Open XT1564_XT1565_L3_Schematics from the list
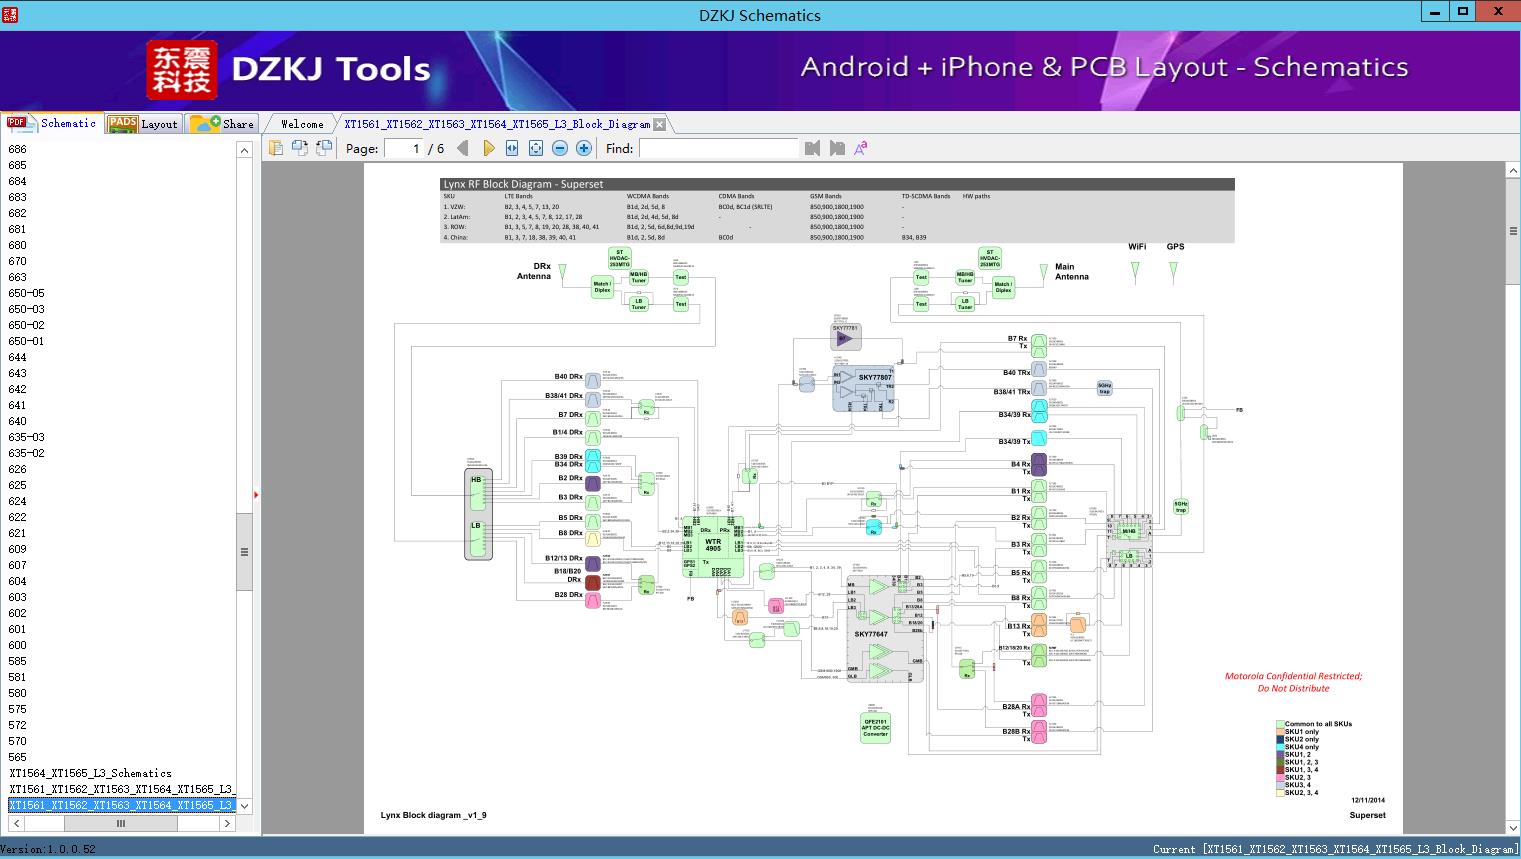The height and width of the screenshot is (859, 1521). 91,773
